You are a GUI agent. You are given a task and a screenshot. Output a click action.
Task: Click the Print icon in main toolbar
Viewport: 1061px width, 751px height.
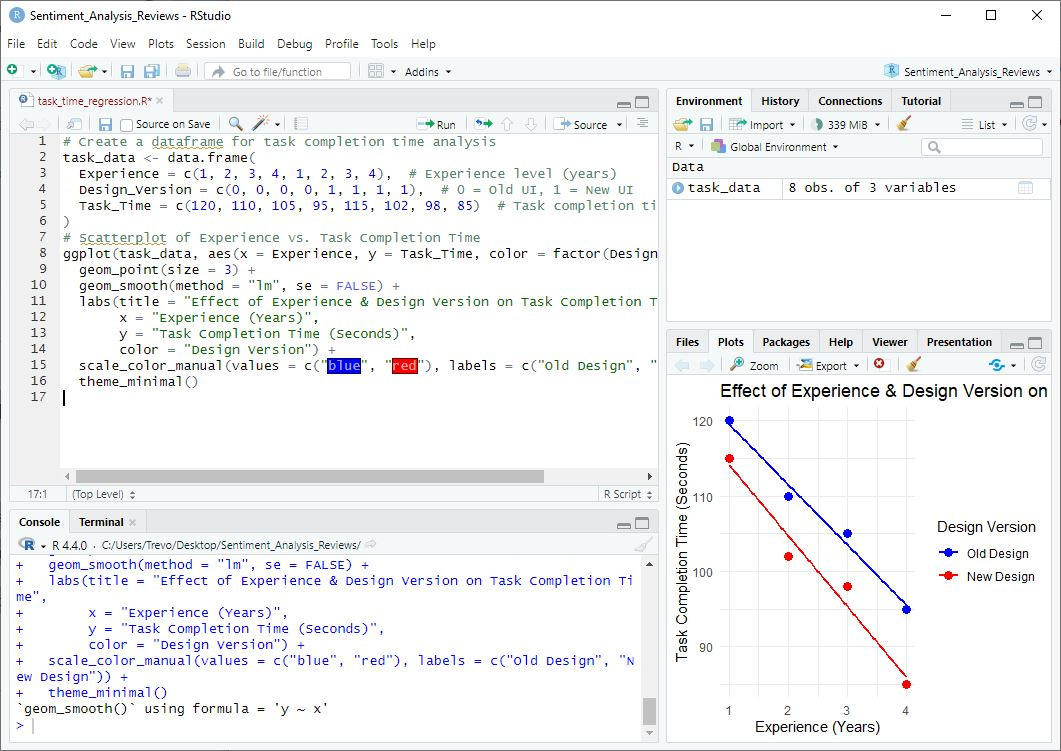183,70
